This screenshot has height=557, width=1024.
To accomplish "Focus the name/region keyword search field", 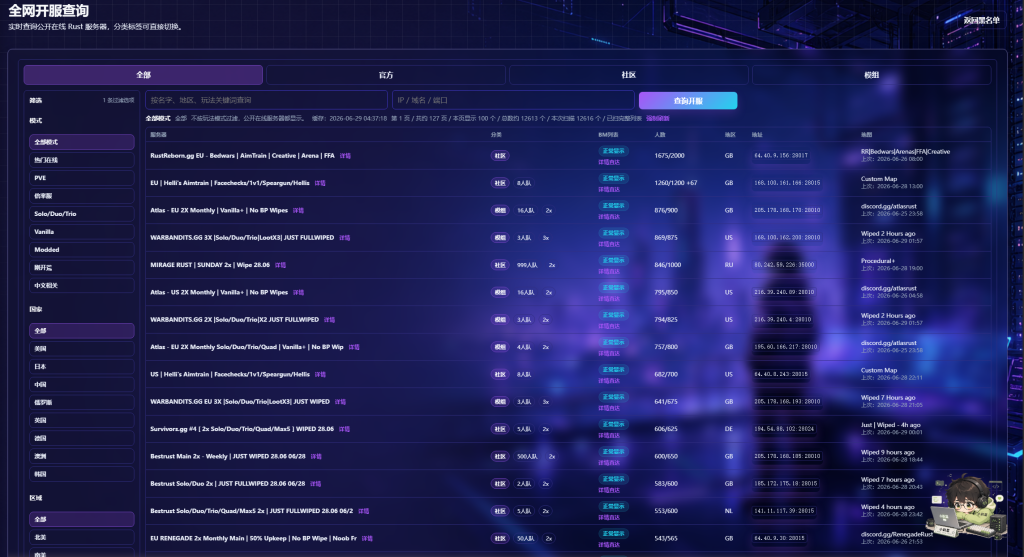I will 266,100.
